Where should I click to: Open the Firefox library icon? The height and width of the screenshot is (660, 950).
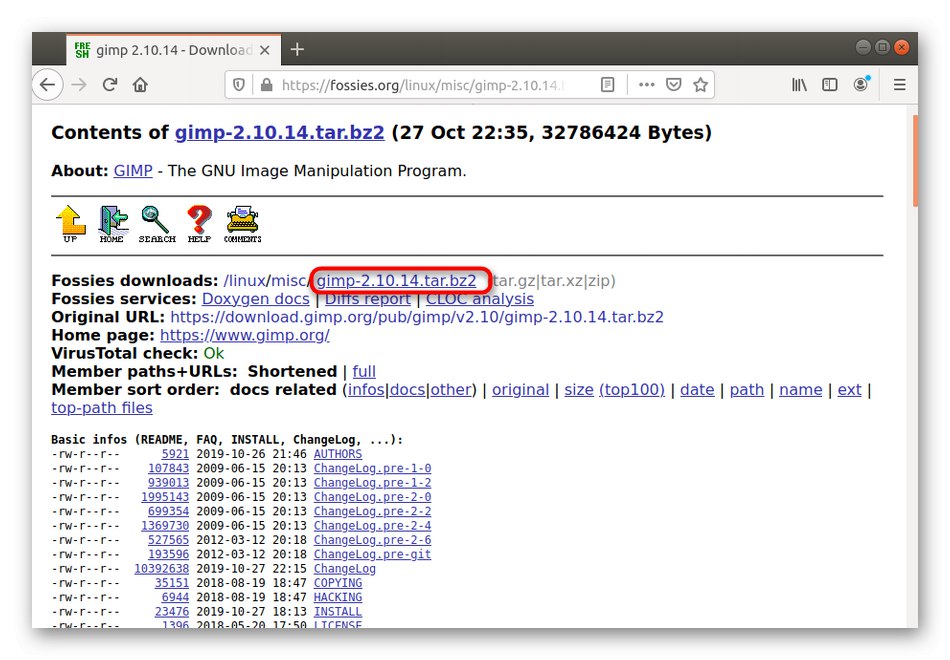tap(799, 85)
